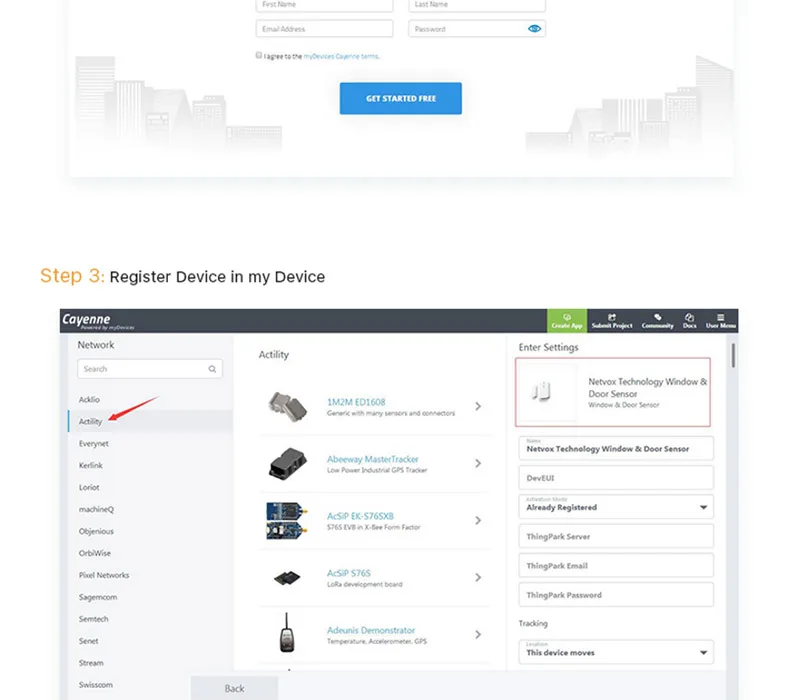800x700 pixels.
Task: Select Stream network
Action: [x=91, y=663]
